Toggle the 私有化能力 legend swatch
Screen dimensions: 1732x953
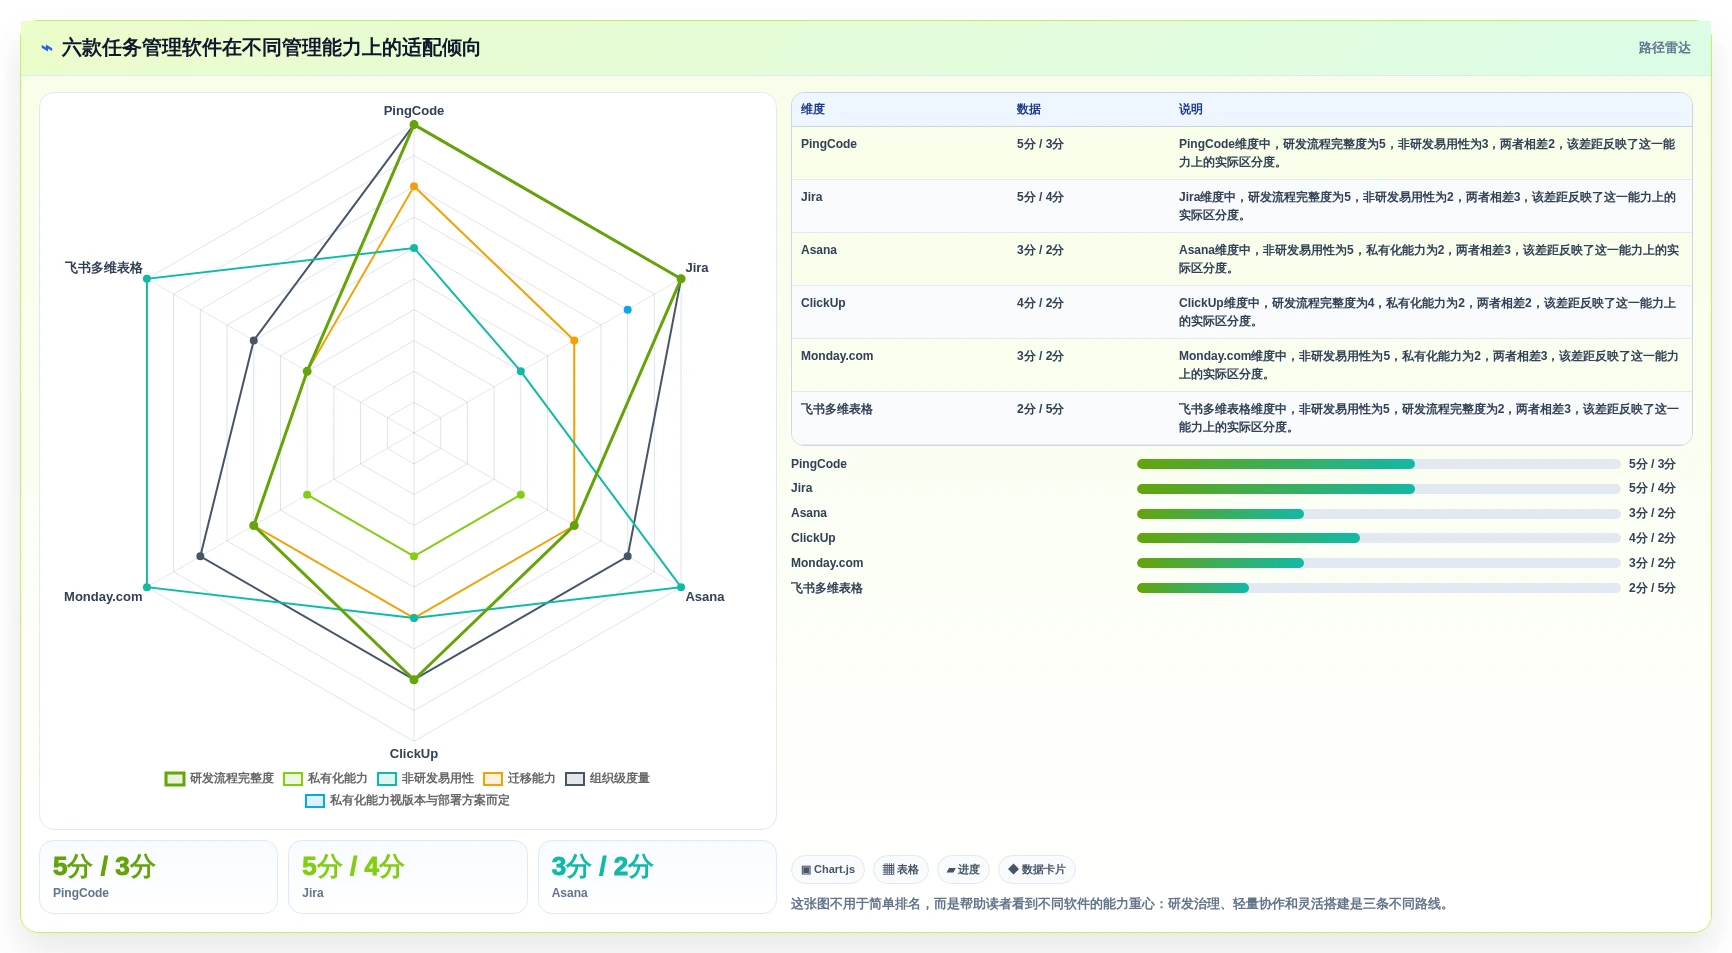point(293,779)
